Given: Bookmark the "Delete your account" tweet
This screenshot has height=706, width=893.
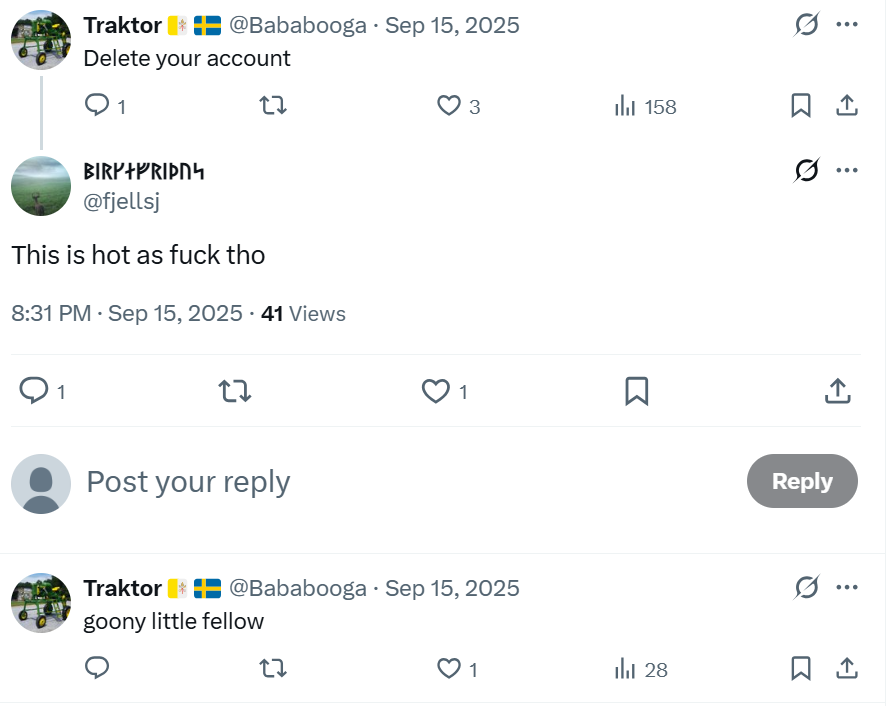Looking at the screenshot, I should pyautogui.click(x=801, y=106).
